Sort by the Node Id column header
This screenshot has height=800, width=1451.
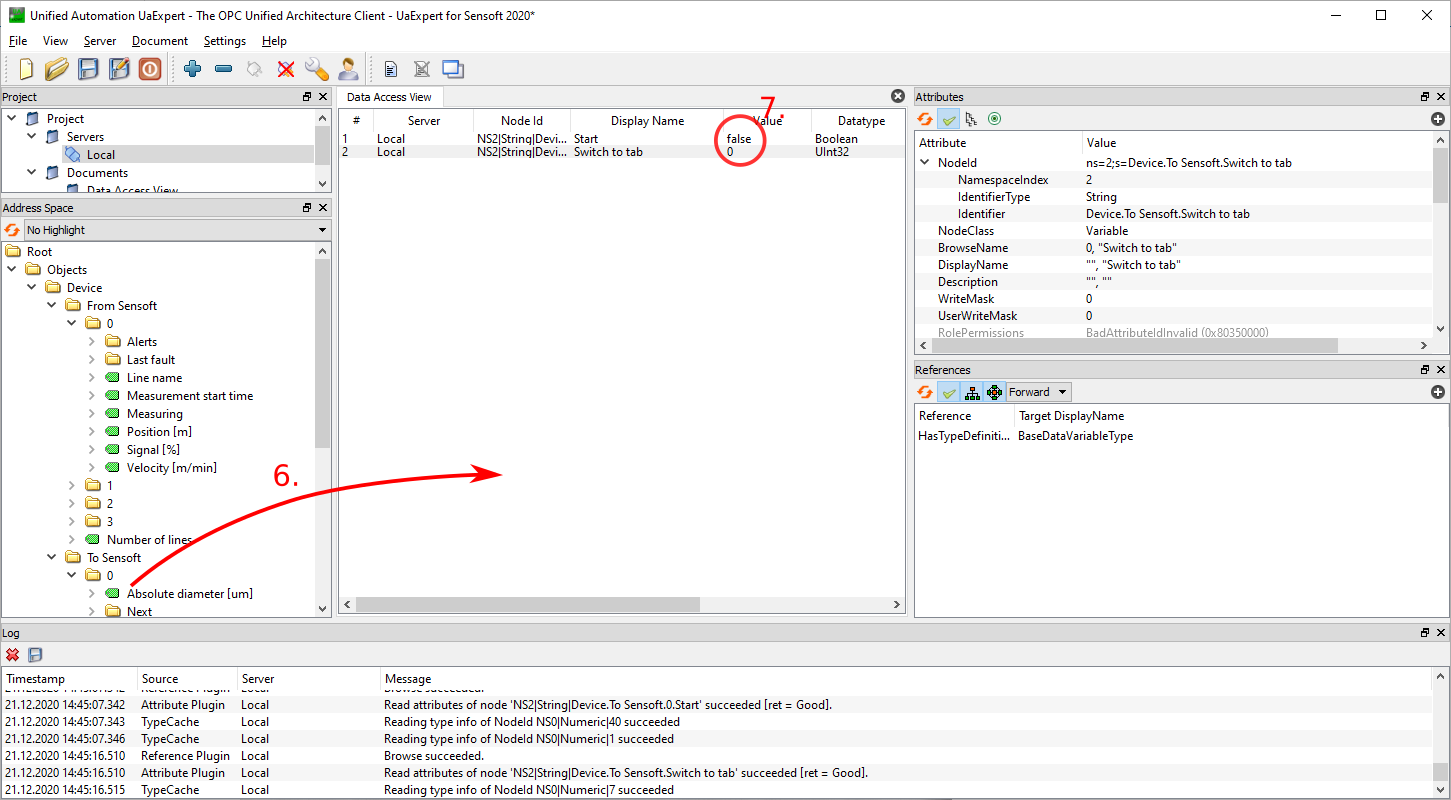click(x=522, y=121)
